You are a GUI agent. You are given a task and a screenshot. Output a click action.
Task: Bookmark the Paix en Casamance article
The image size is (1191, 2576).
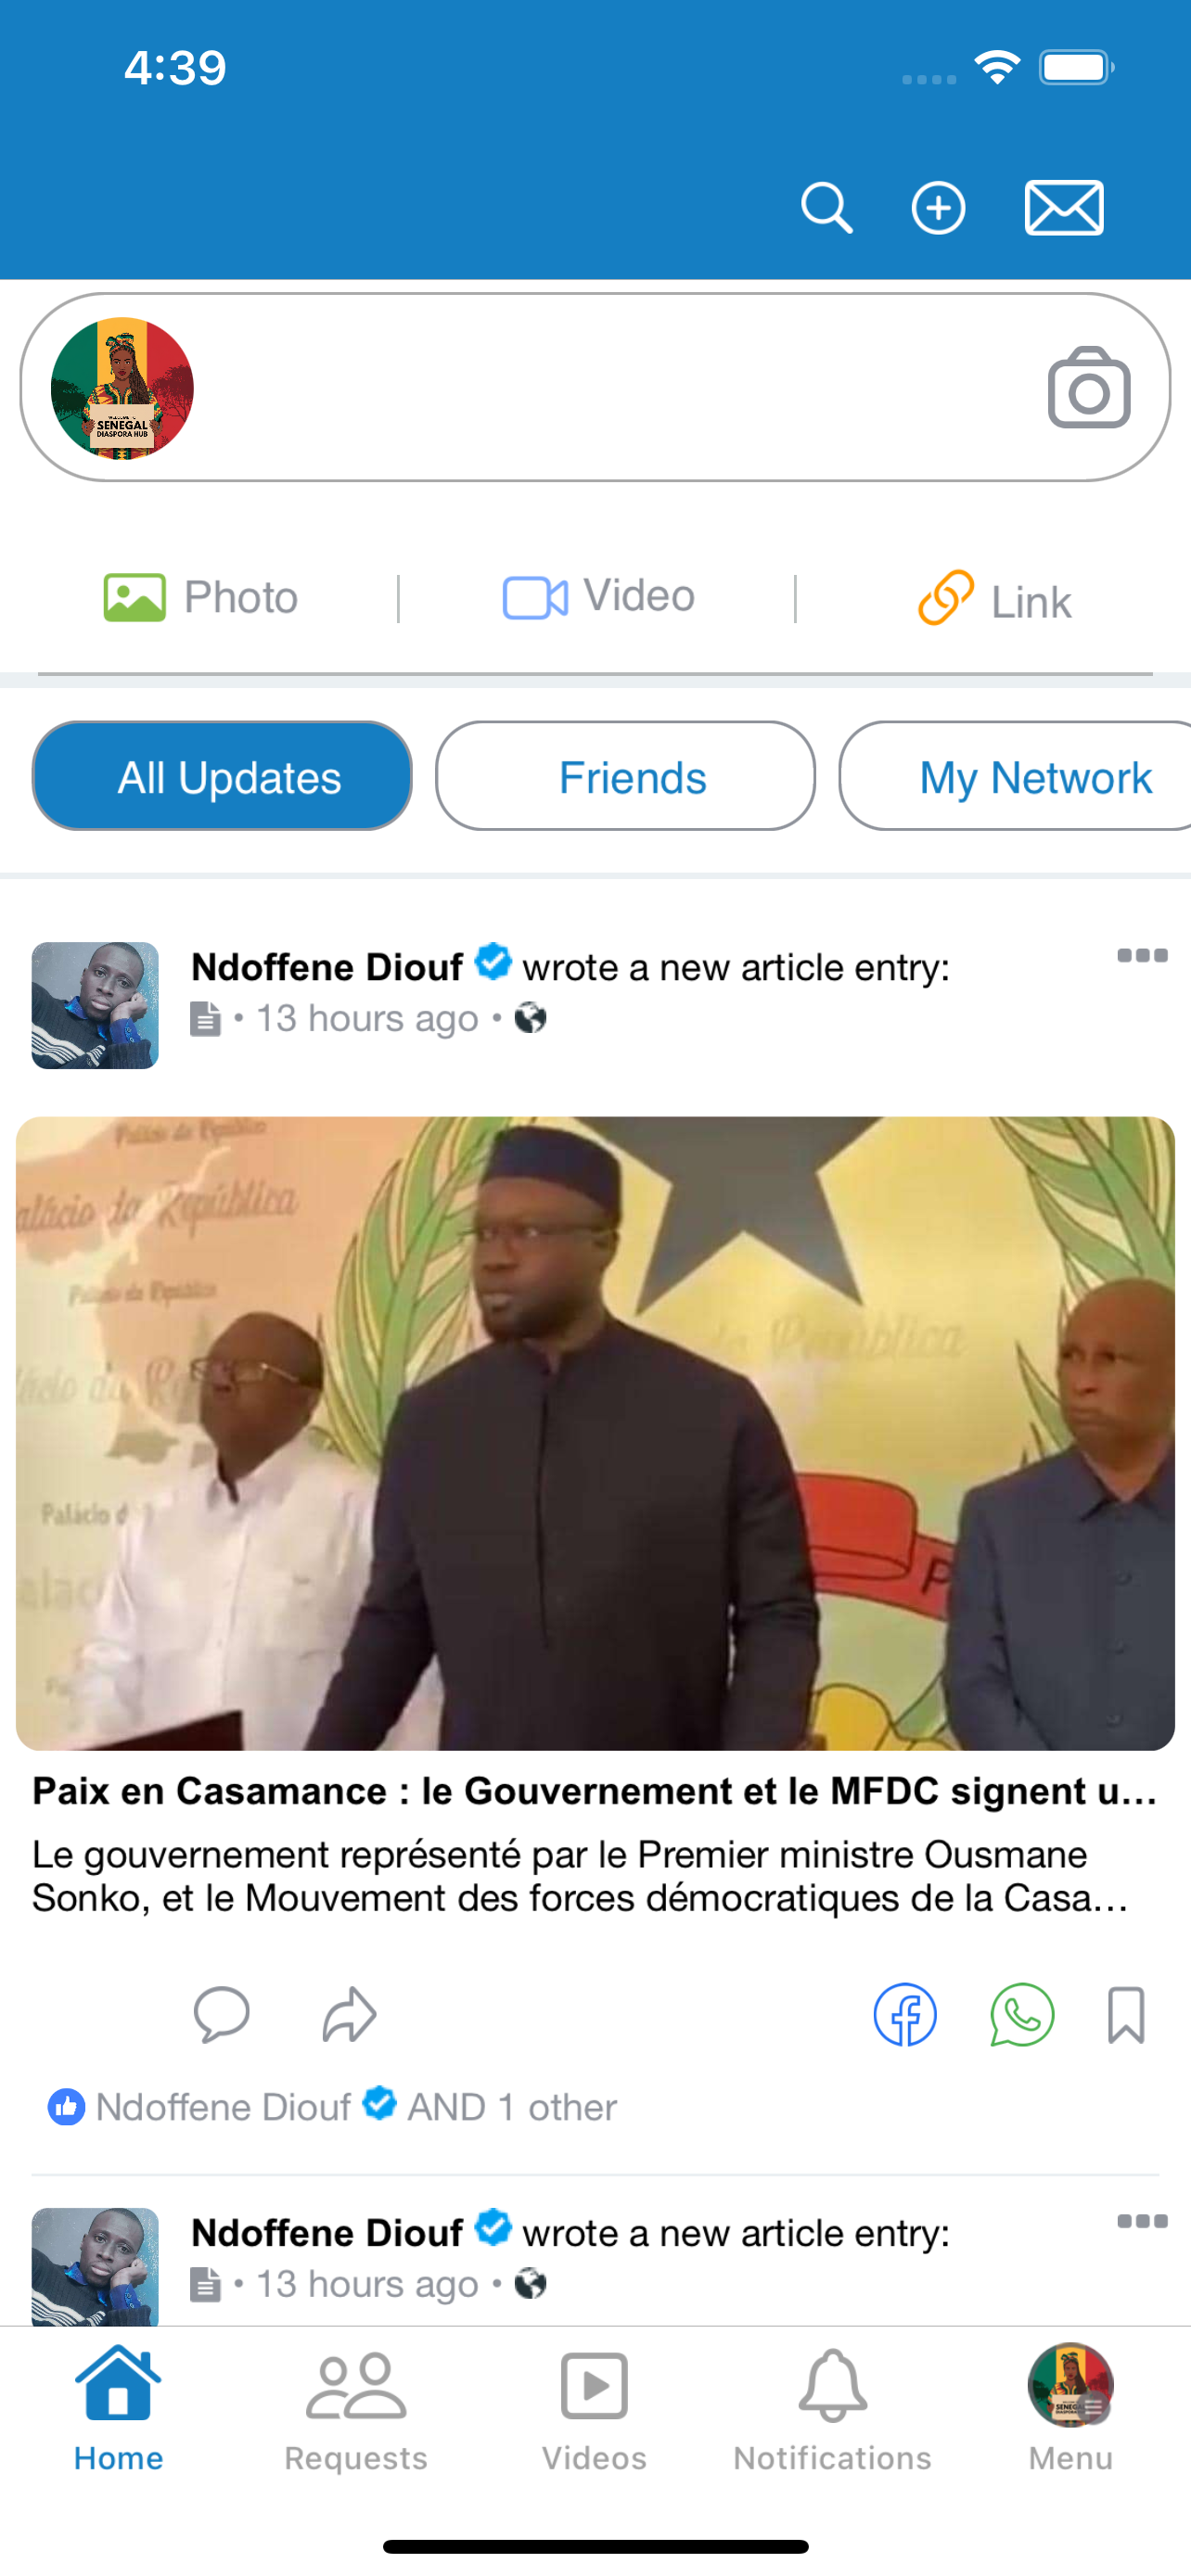pos(1126,2013)
